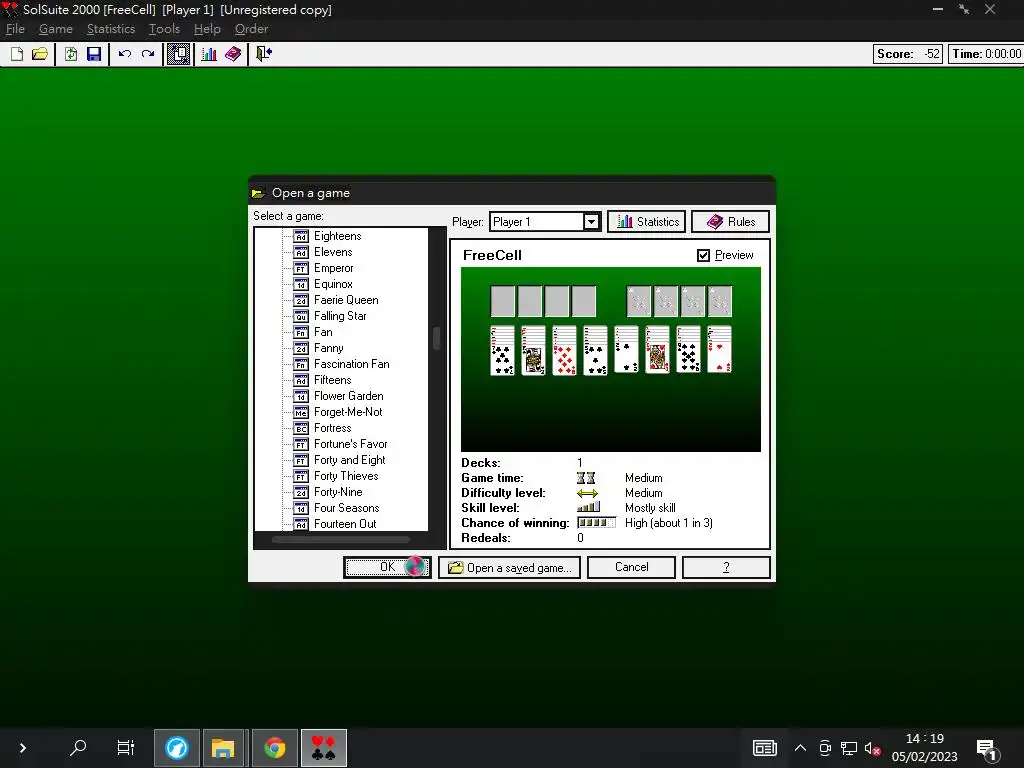This screenshot has height=768, width=1024.
Task: Select Fifteens in the game list
Action: 332,380
